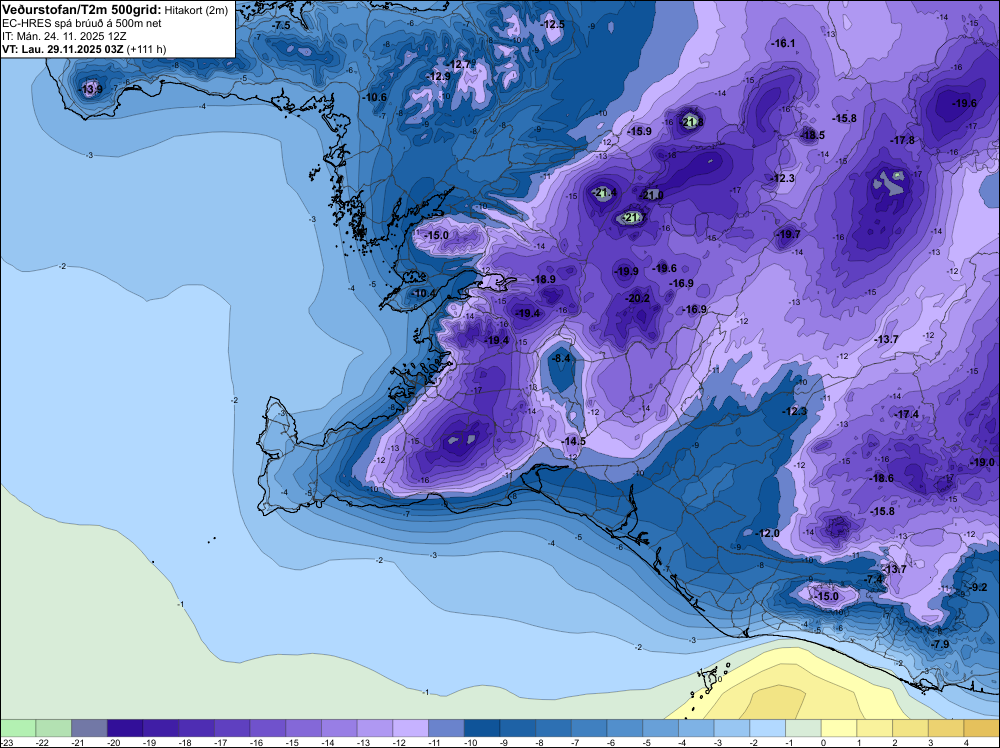This screenshot has width=1000, height=748.
Task: Click the -12.0 temperature label
Action: pos(767,533)
